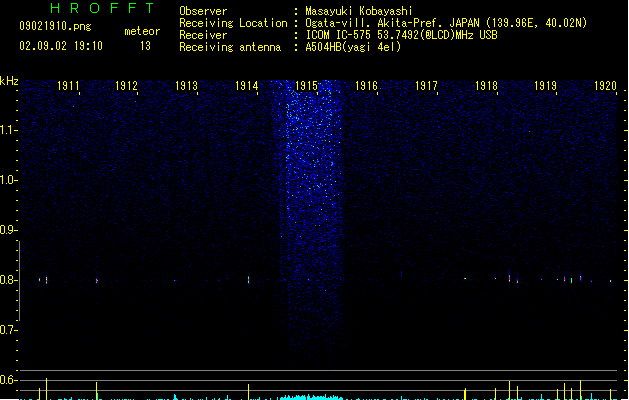Click the 0.6 frequency axis label
The image size is (629, 400).
(x=8, y=380)
